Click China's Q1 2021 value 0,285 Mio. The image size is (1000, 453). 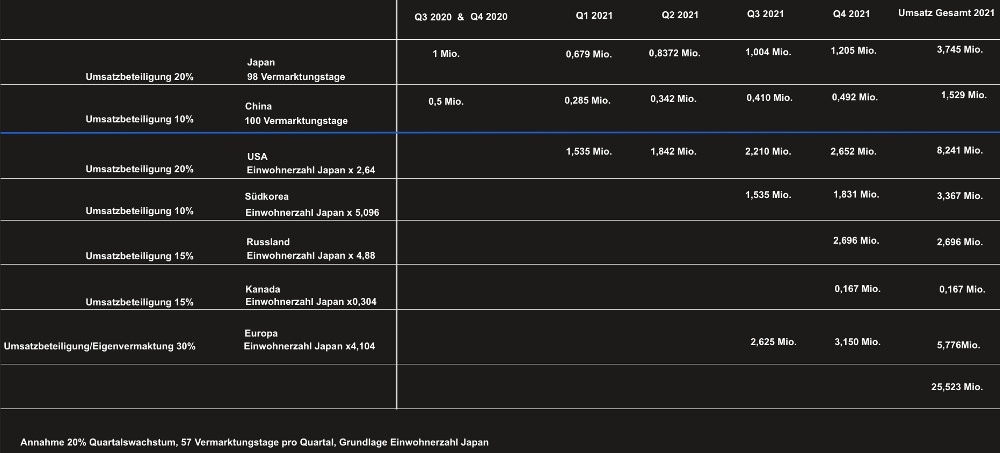coord(587,100)
